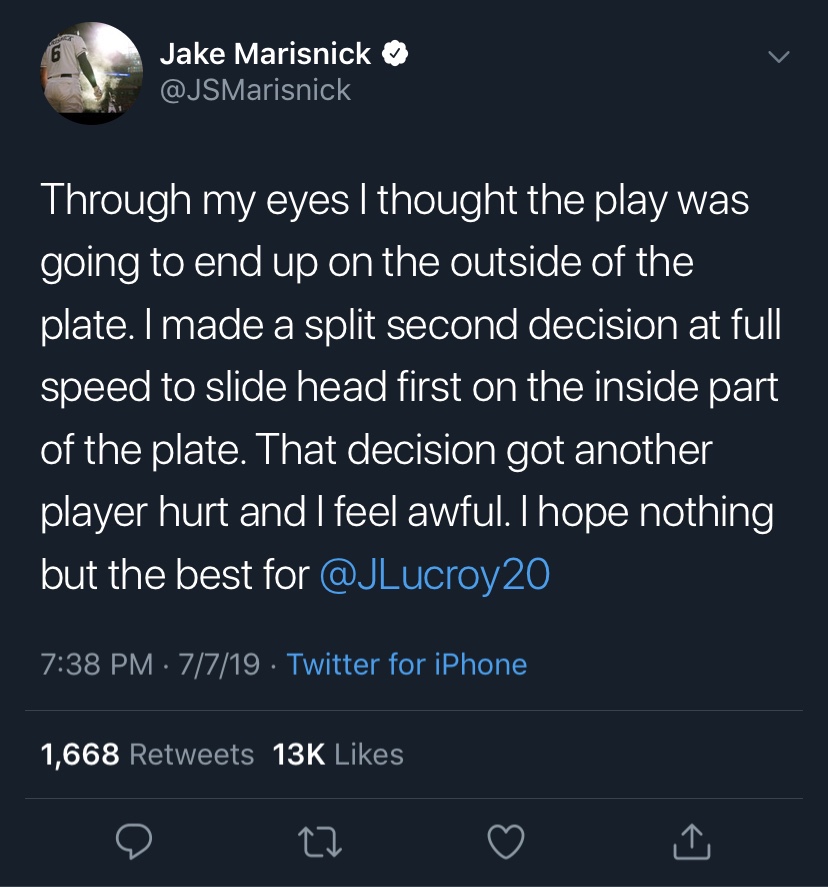Screen dimensions: 828x887
Task: Open the @JLucroy20 mention
Action: [x=434, y=576]
